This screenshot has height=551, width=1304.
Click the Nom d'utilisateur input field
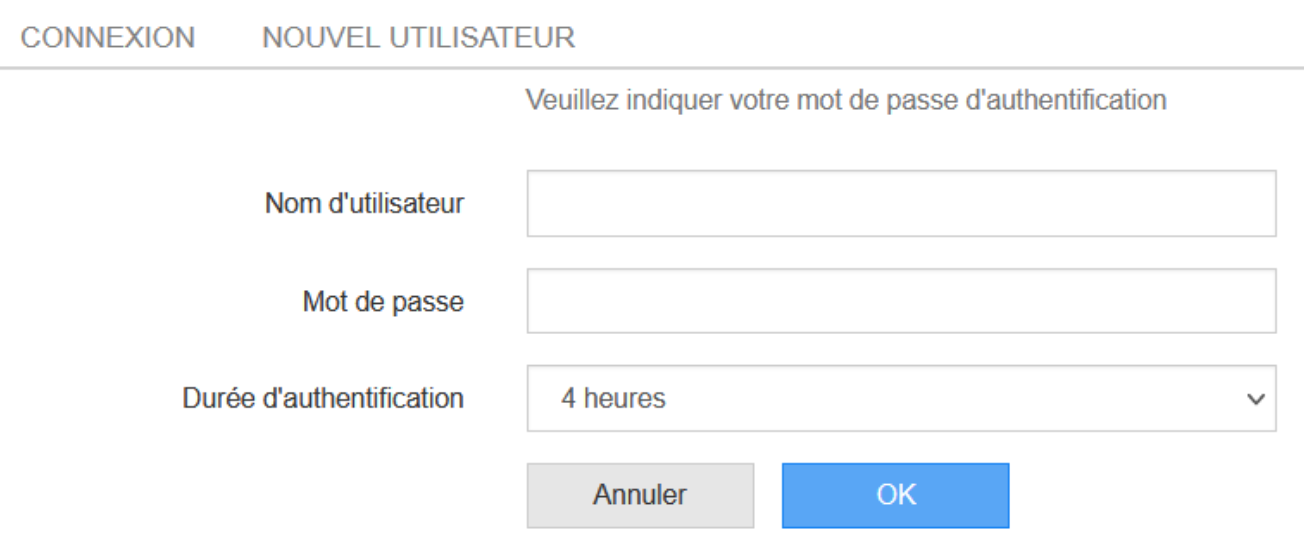901,203
